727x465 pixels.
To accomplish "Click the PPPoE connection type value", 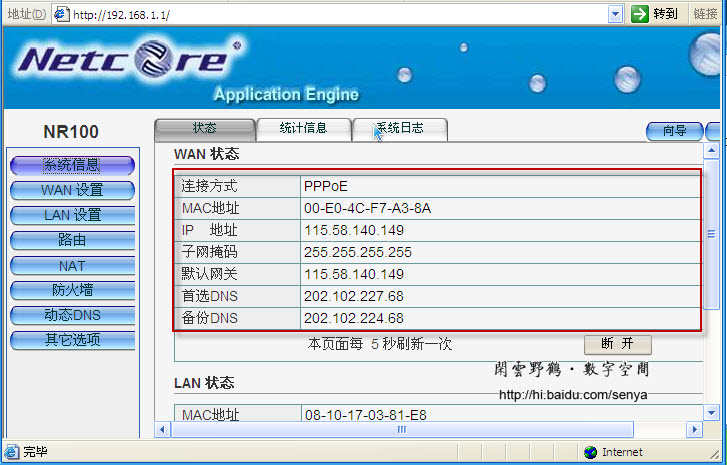I will [325, 186].
